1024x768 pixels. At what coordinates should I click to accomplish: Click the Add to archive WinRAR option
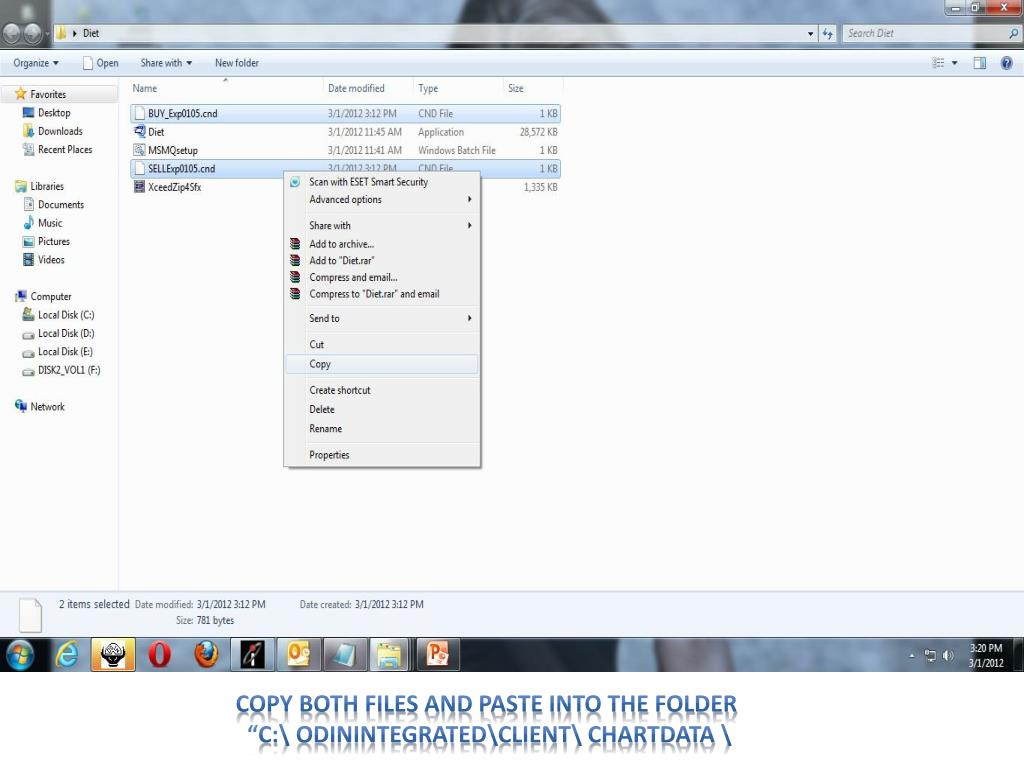tap(341, 244)
